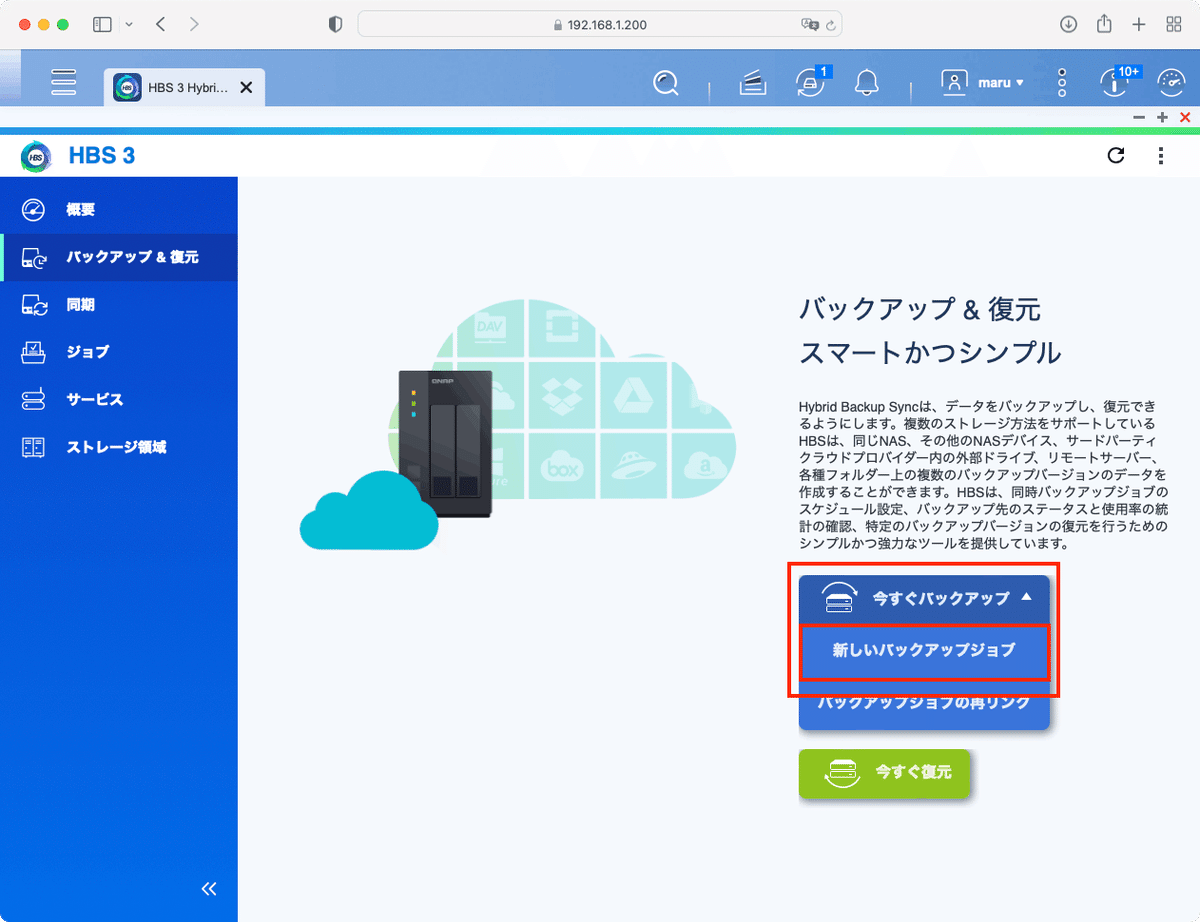Image resolution: width=1200 pixels, height=922 pixels.
Task: Open 同期 section in sidebar
Action: pyautogui.click(x=119, y=305)
